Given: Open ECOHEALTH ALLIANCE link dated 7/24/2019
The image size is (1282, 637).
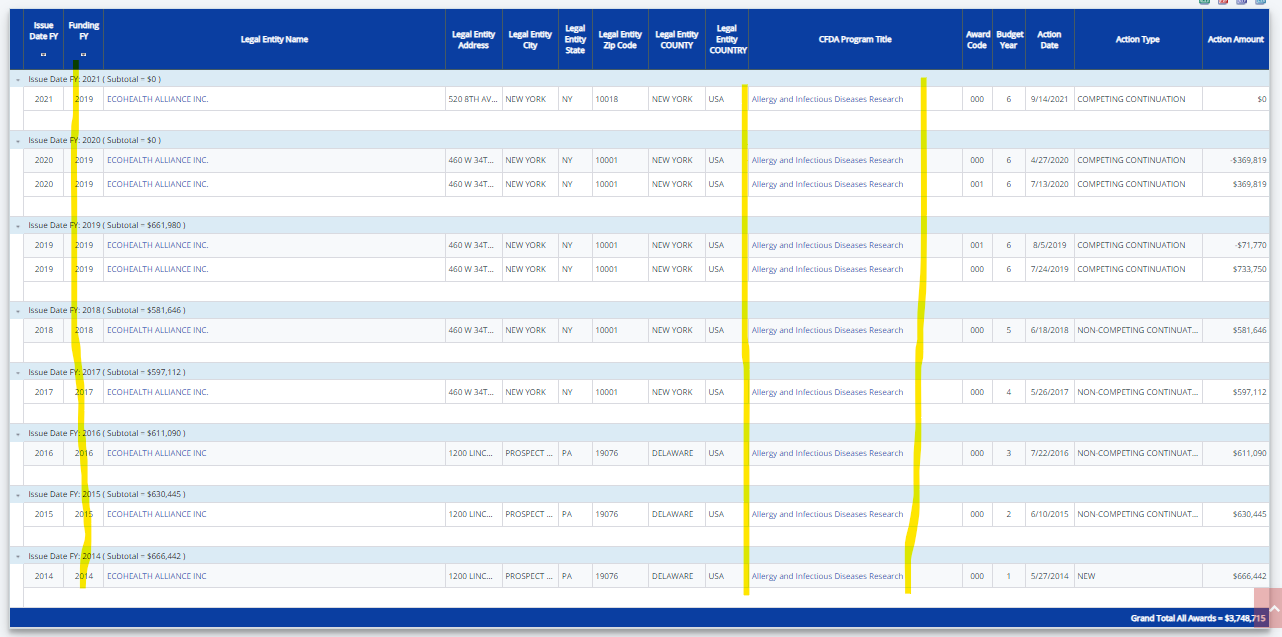Looking at the screenshot, I should pos(158,269).
